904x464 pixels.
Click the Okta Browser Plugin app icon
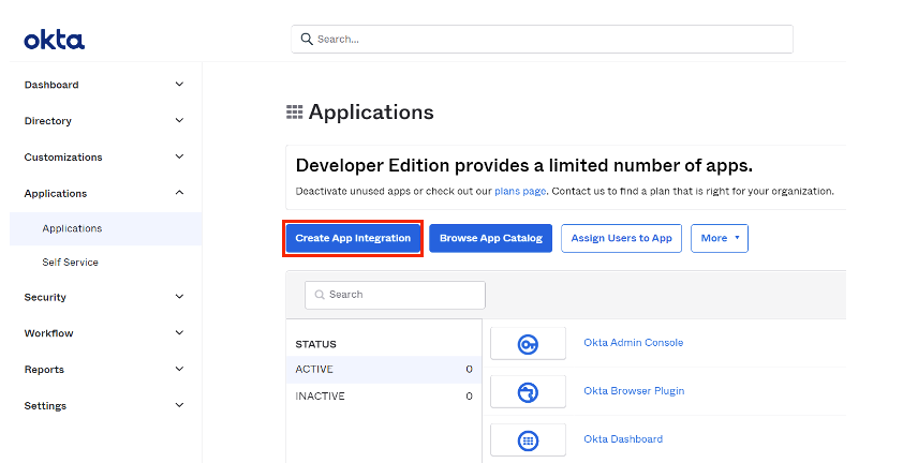coord(528,393)
